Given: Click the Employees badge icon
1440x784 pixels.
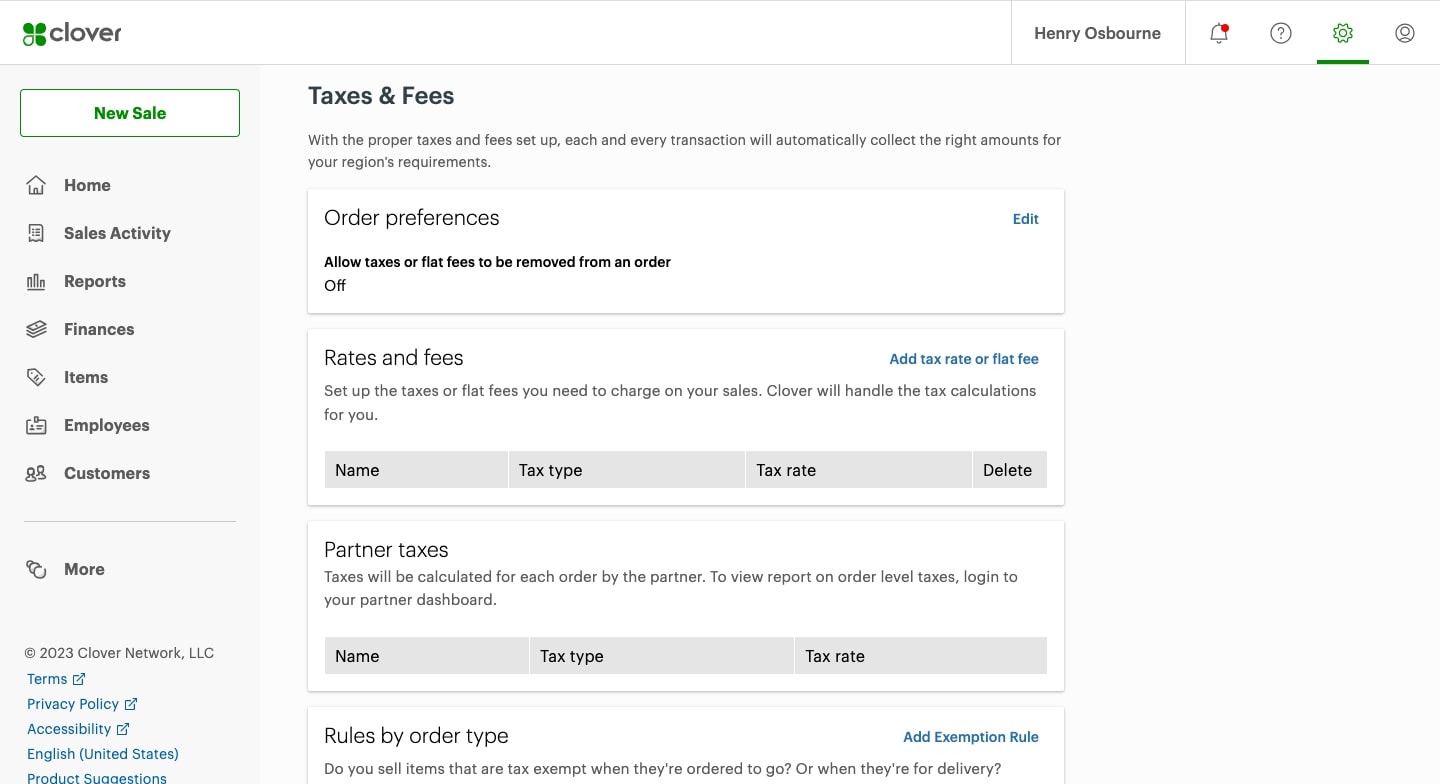Looking at the screenshot, I should point(36,425).
